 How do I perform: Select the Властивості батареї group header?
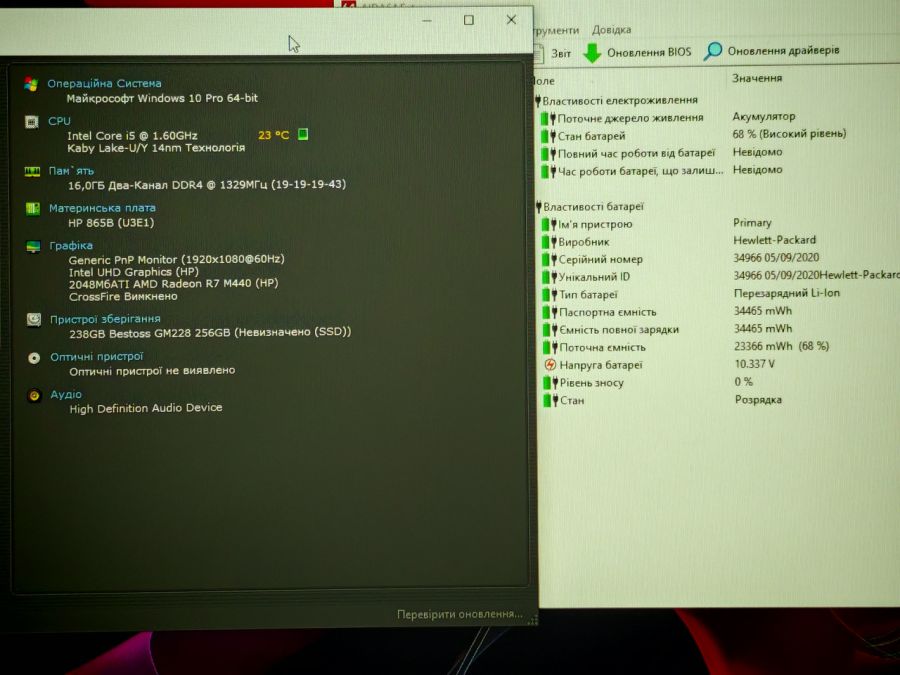(590, 207)
